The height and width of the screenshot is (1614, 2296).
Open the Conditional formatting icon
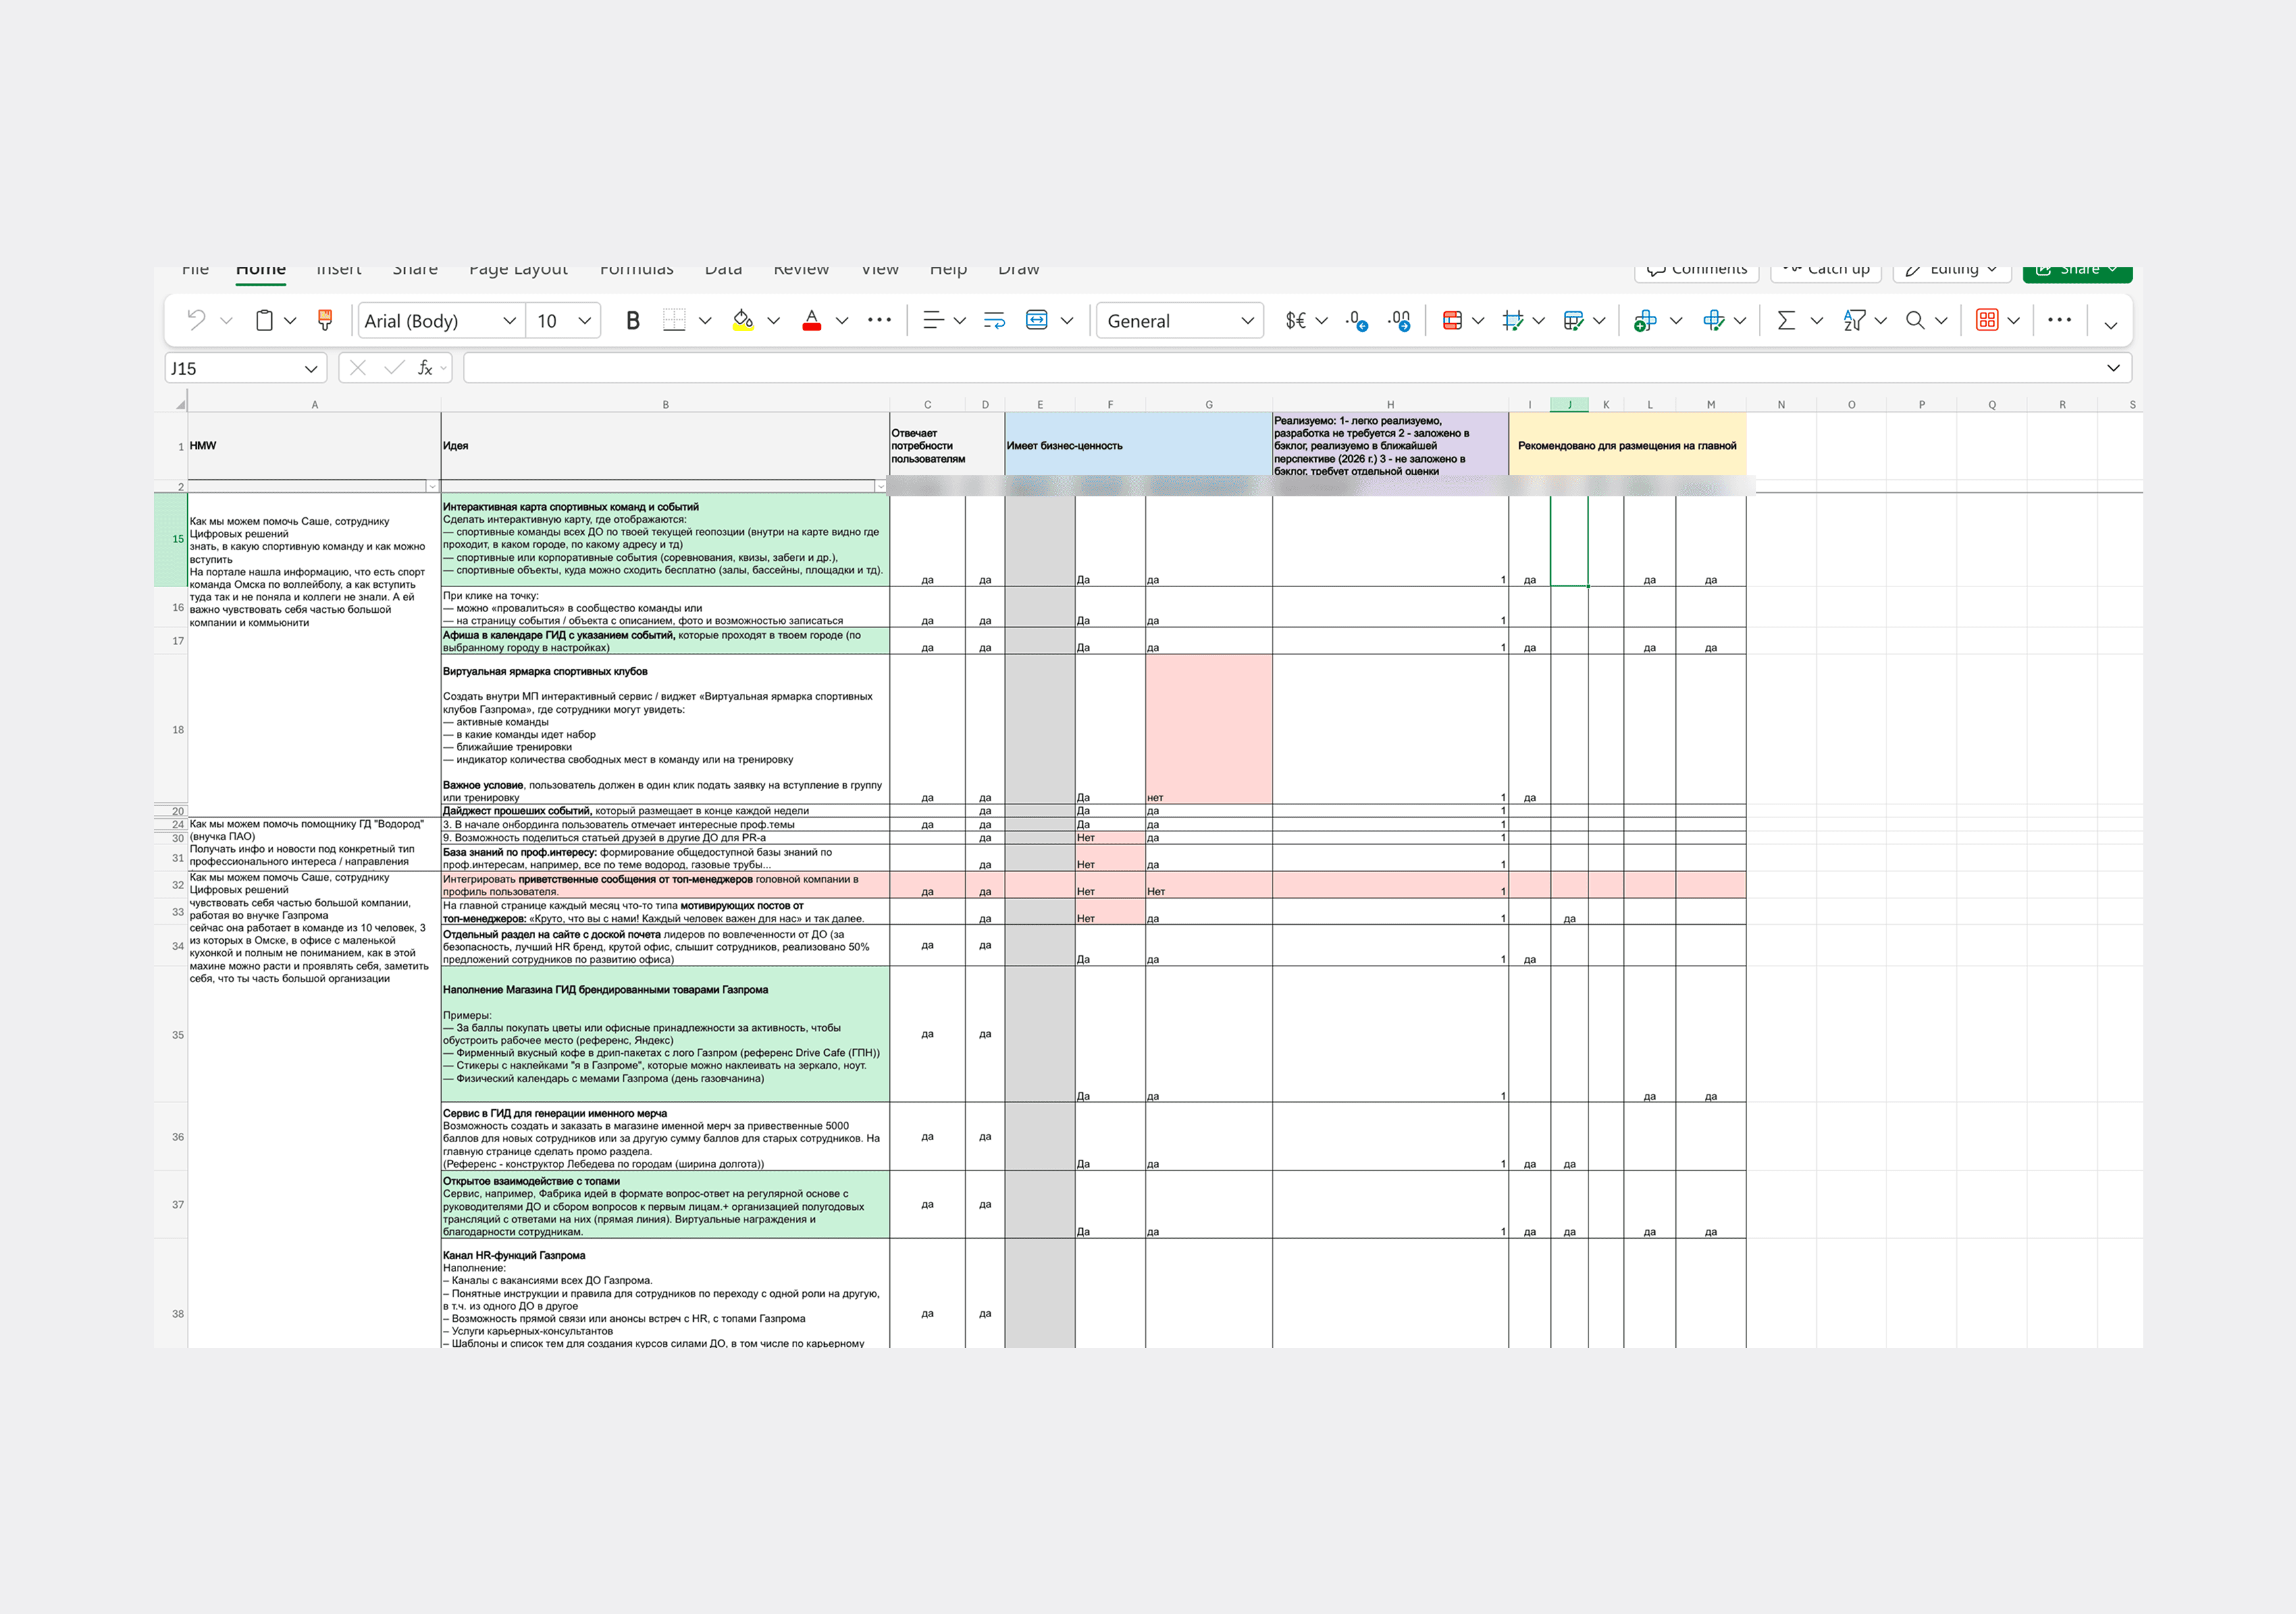(1452, 320)
